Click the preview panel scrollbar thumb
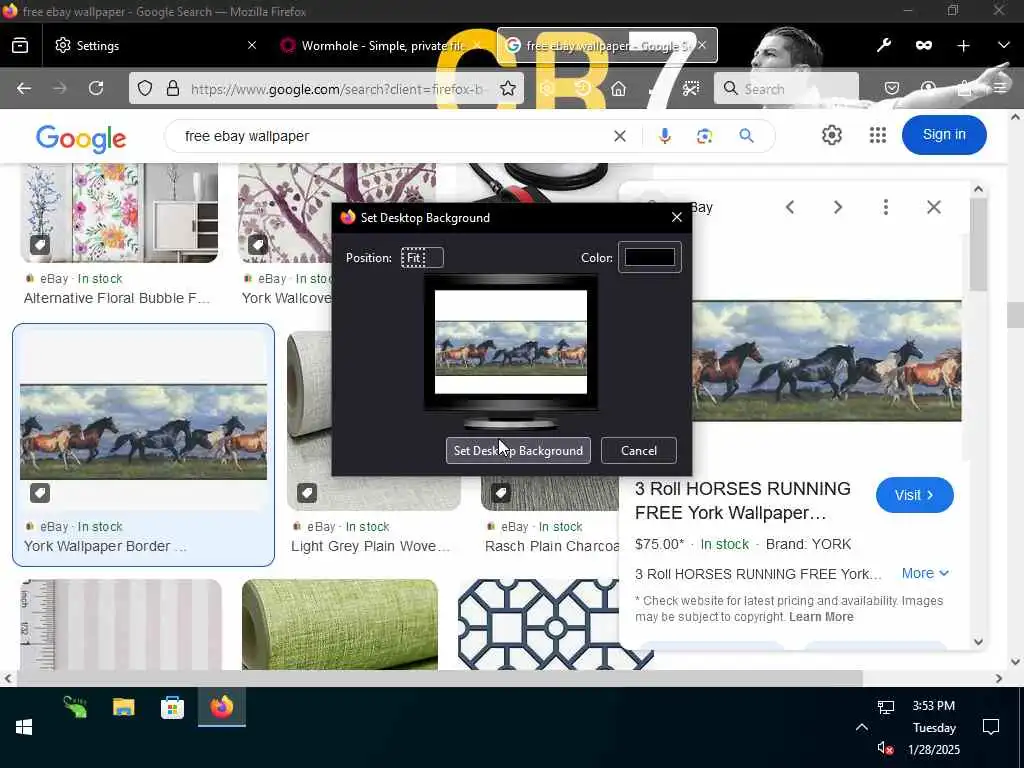The height and width of the screenshot is (768, 1024). (x=978, y=245)
